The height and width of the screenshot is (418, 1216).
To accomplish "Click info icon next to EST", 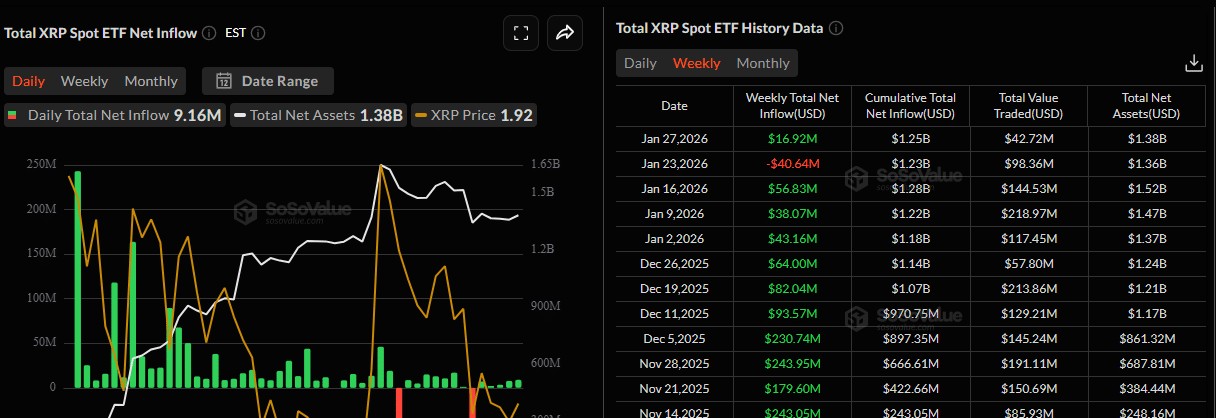I will [x=258, y=33].
